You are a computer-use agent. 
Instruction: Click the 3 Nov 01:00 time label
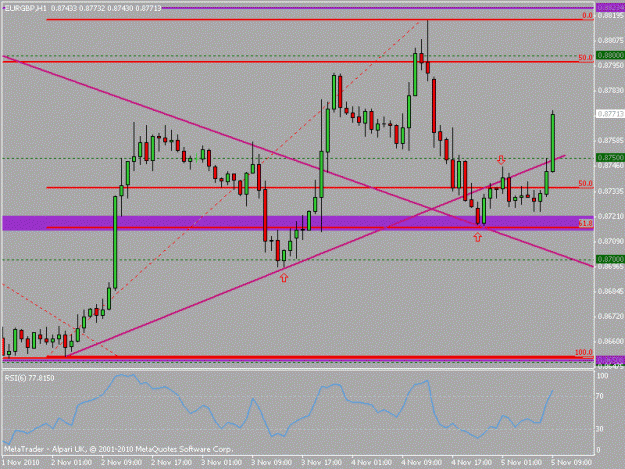click(222, 463)
